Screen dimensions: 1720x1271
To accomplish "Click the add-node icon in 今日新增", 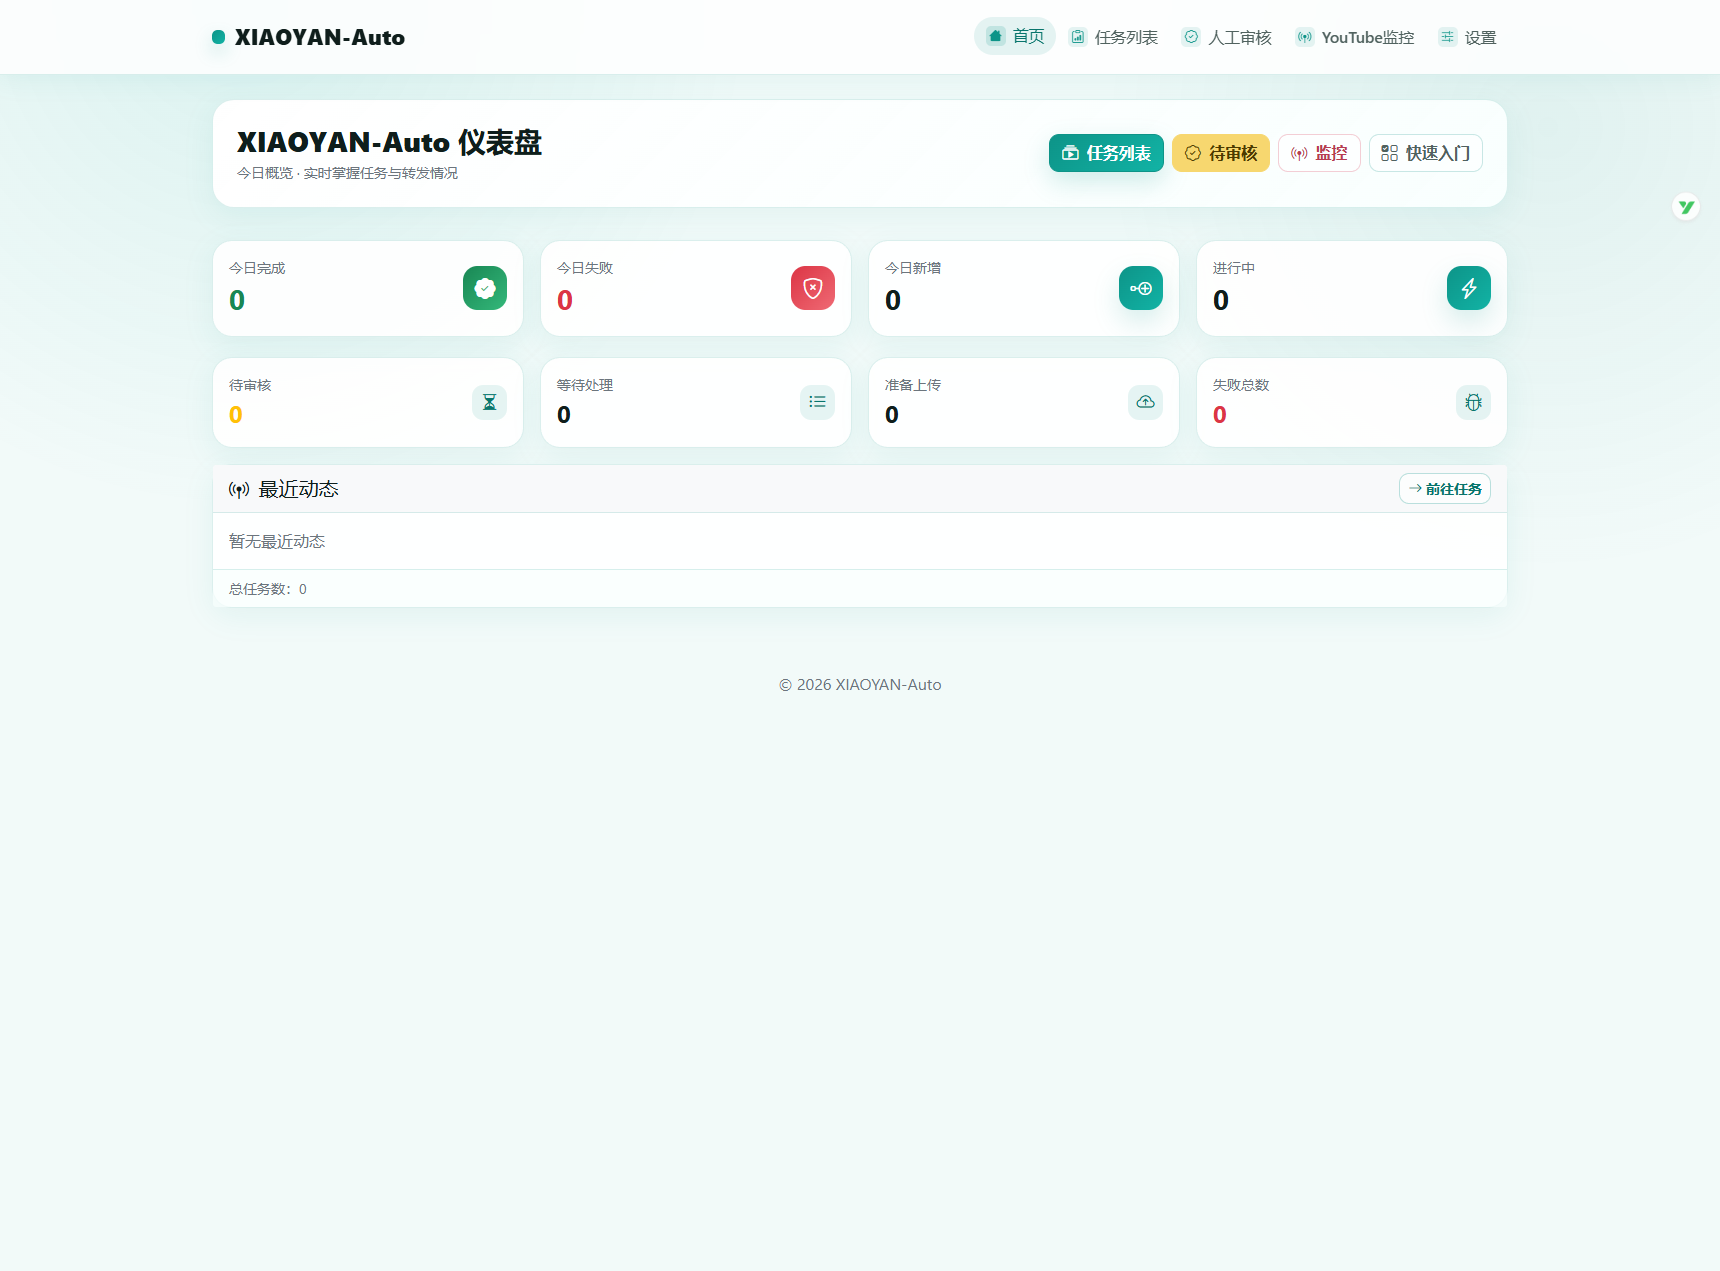I will tap(1141, 288).
